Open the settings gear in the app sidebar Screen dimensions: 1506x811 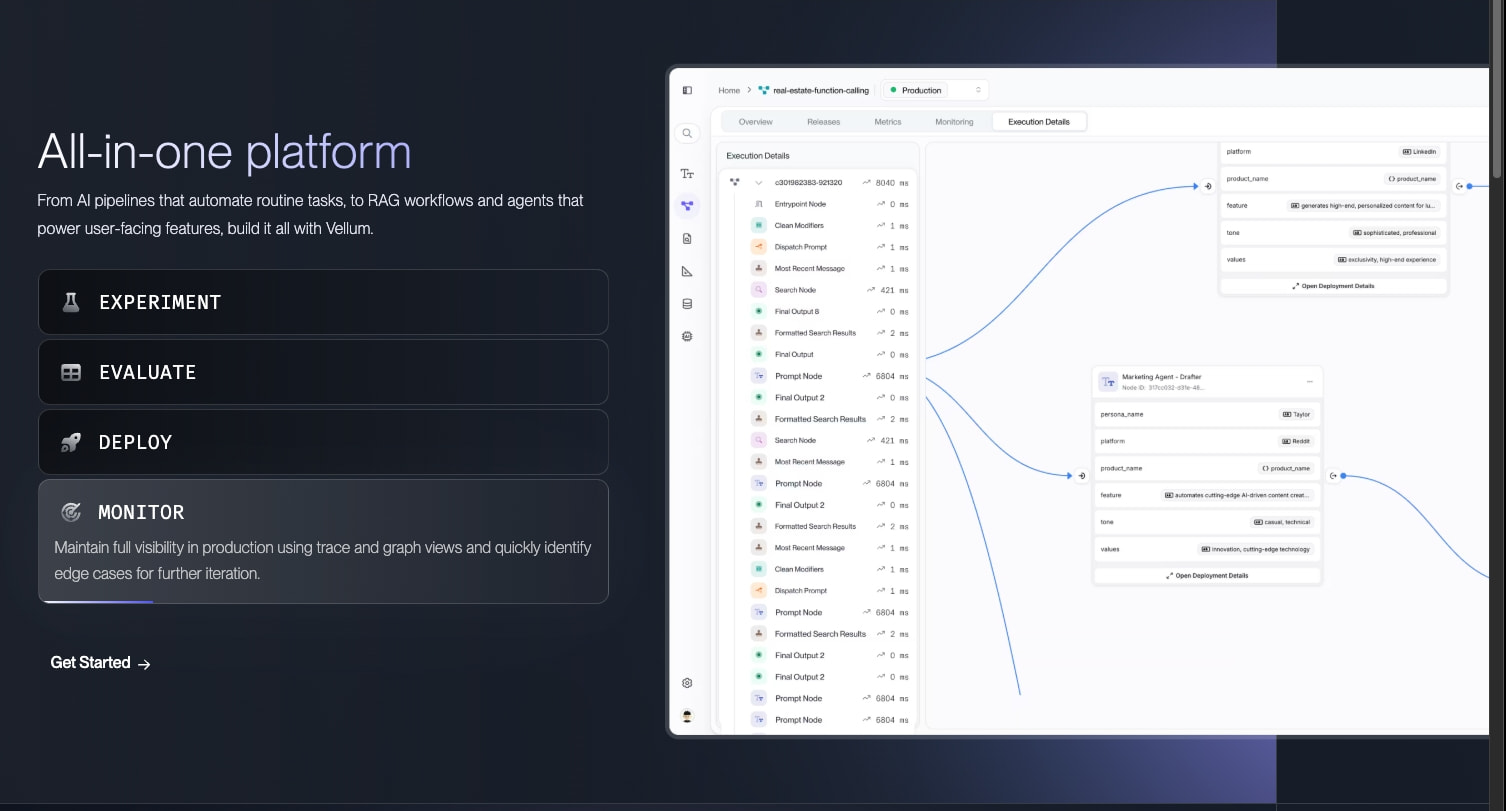tap(687, 683)
